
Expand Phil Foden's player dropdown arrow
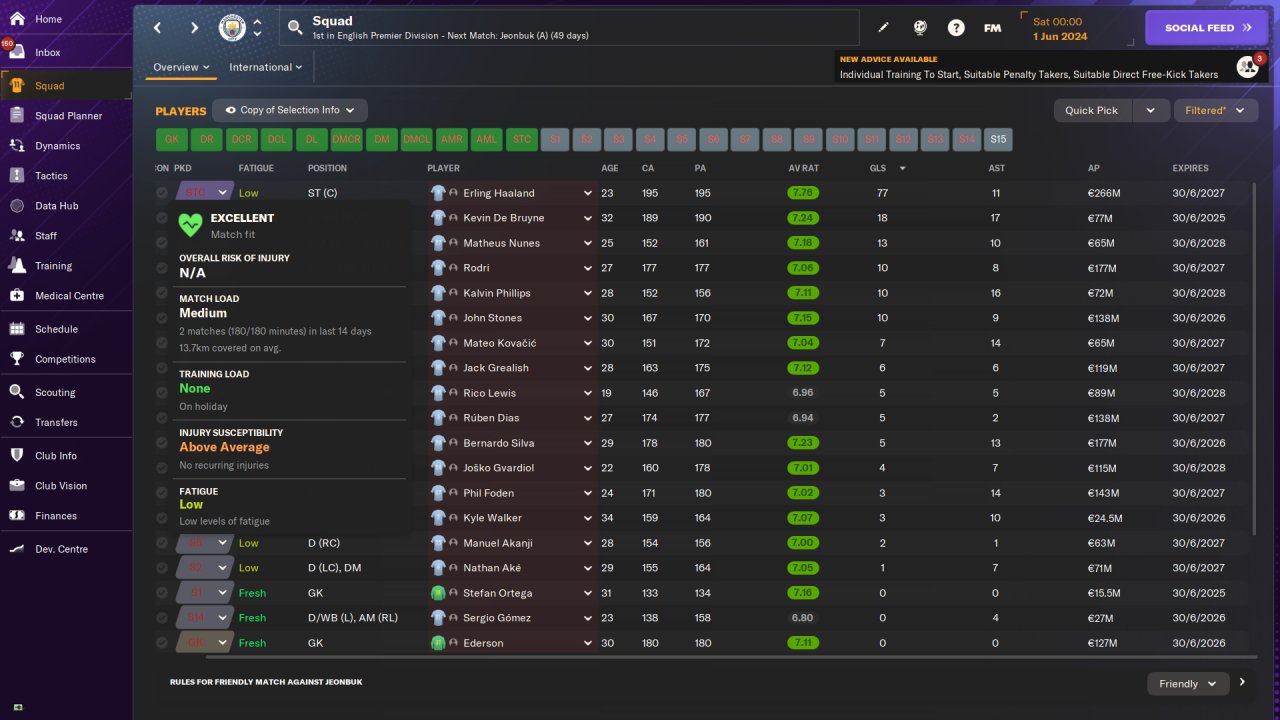[588, 493]
